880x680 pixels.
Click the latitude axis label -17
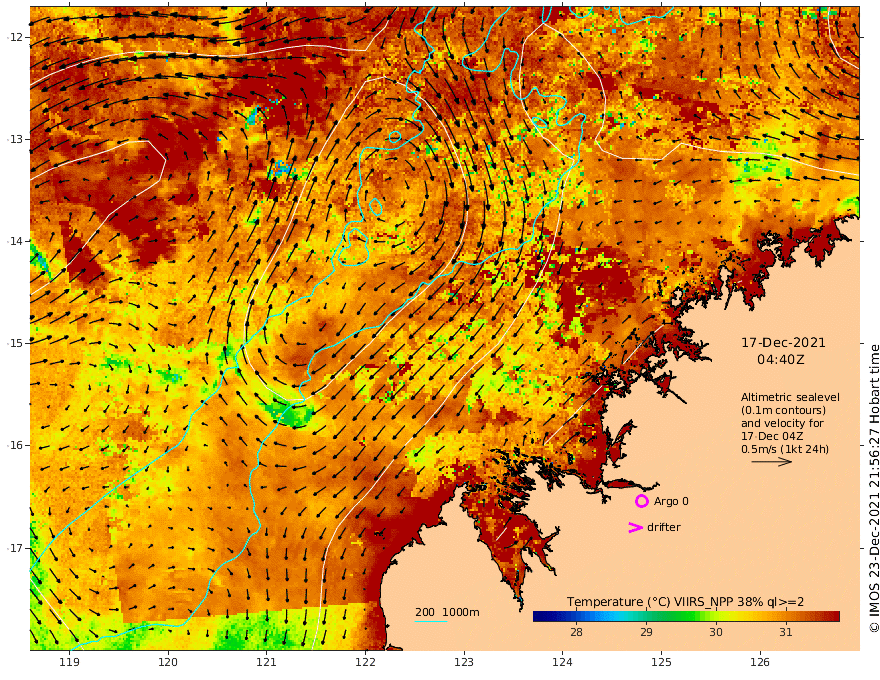tap(15, 548)
